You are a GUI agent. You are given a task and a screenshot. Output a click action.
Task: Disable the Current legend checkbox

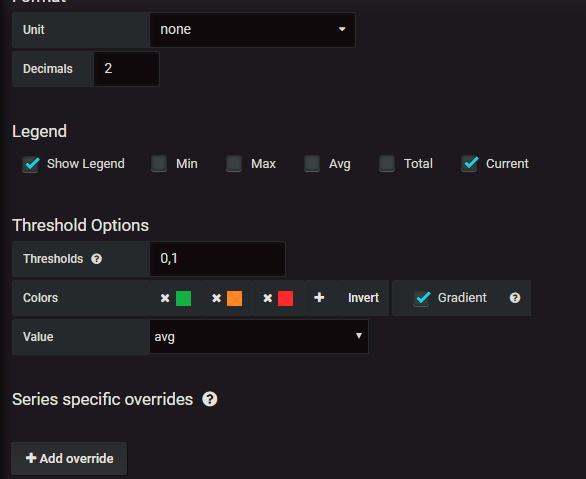point(469,164)
